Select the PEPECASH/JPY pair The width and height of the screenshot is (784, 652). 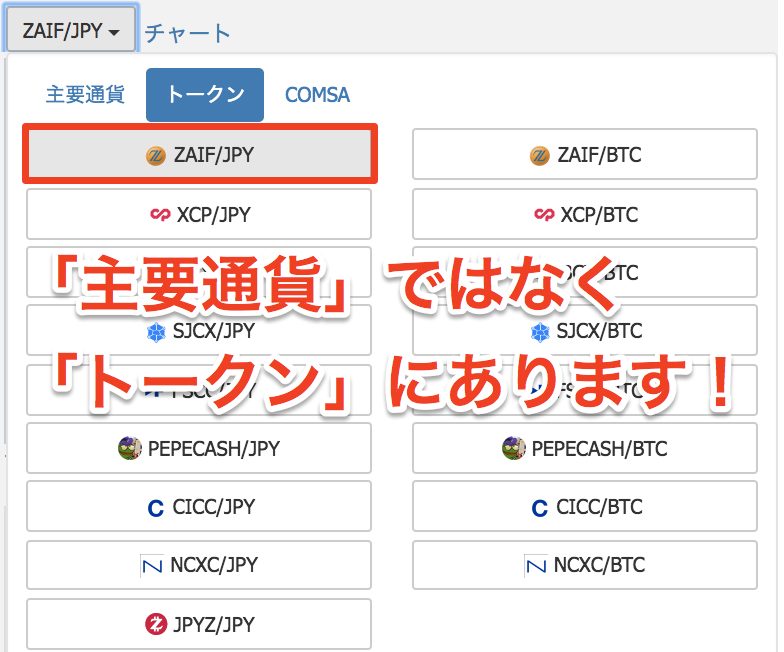[x=199, y=448]
